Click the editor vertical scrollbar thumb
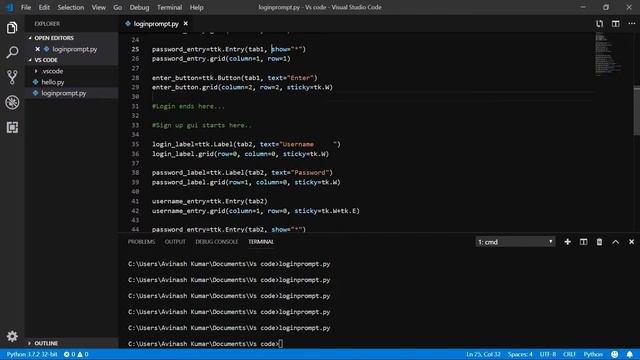640x360 pixels. (x=636, y=110)
